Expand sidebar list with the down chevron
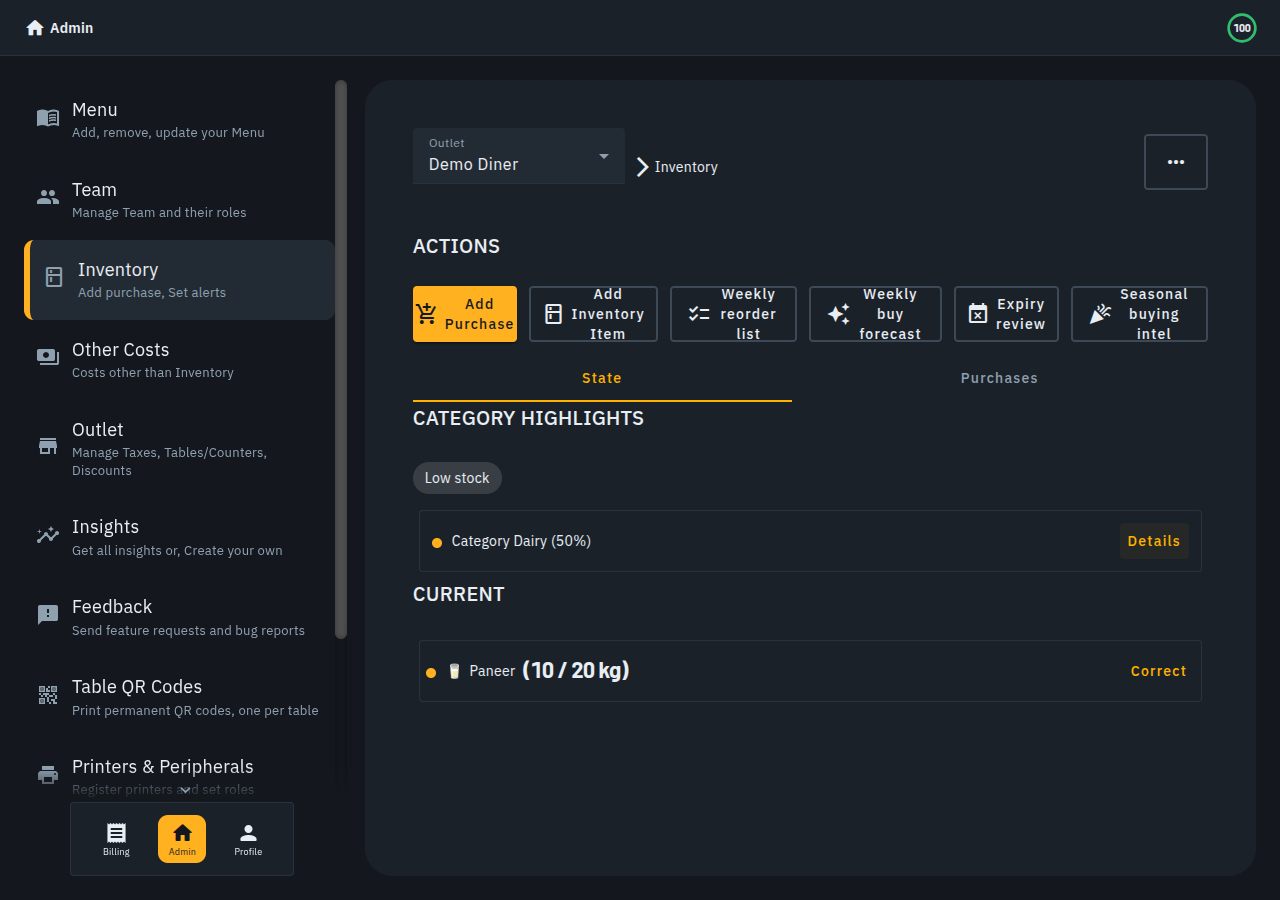Viewport: 1280px width, 900px height. pyautogui.click(x=185, y=790)
